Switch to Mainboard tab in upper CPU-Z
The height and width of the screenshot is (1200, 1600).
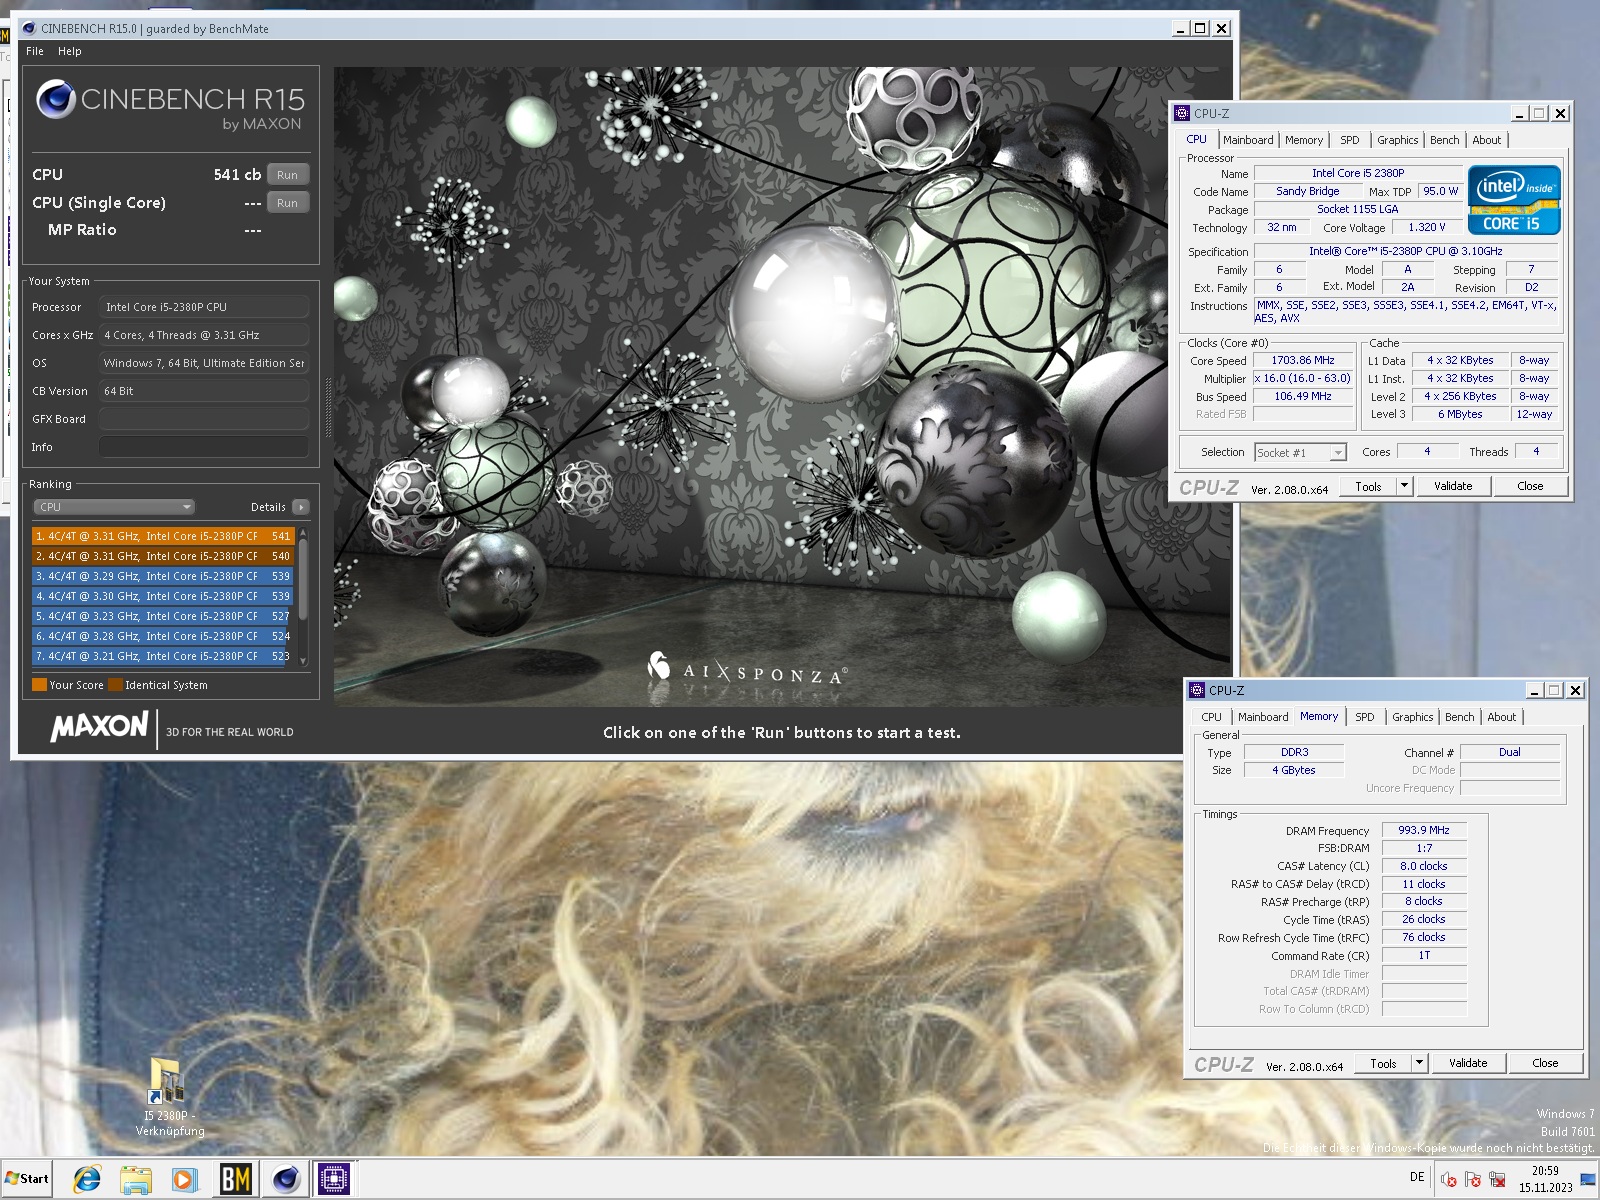[x=1248, y=140]
